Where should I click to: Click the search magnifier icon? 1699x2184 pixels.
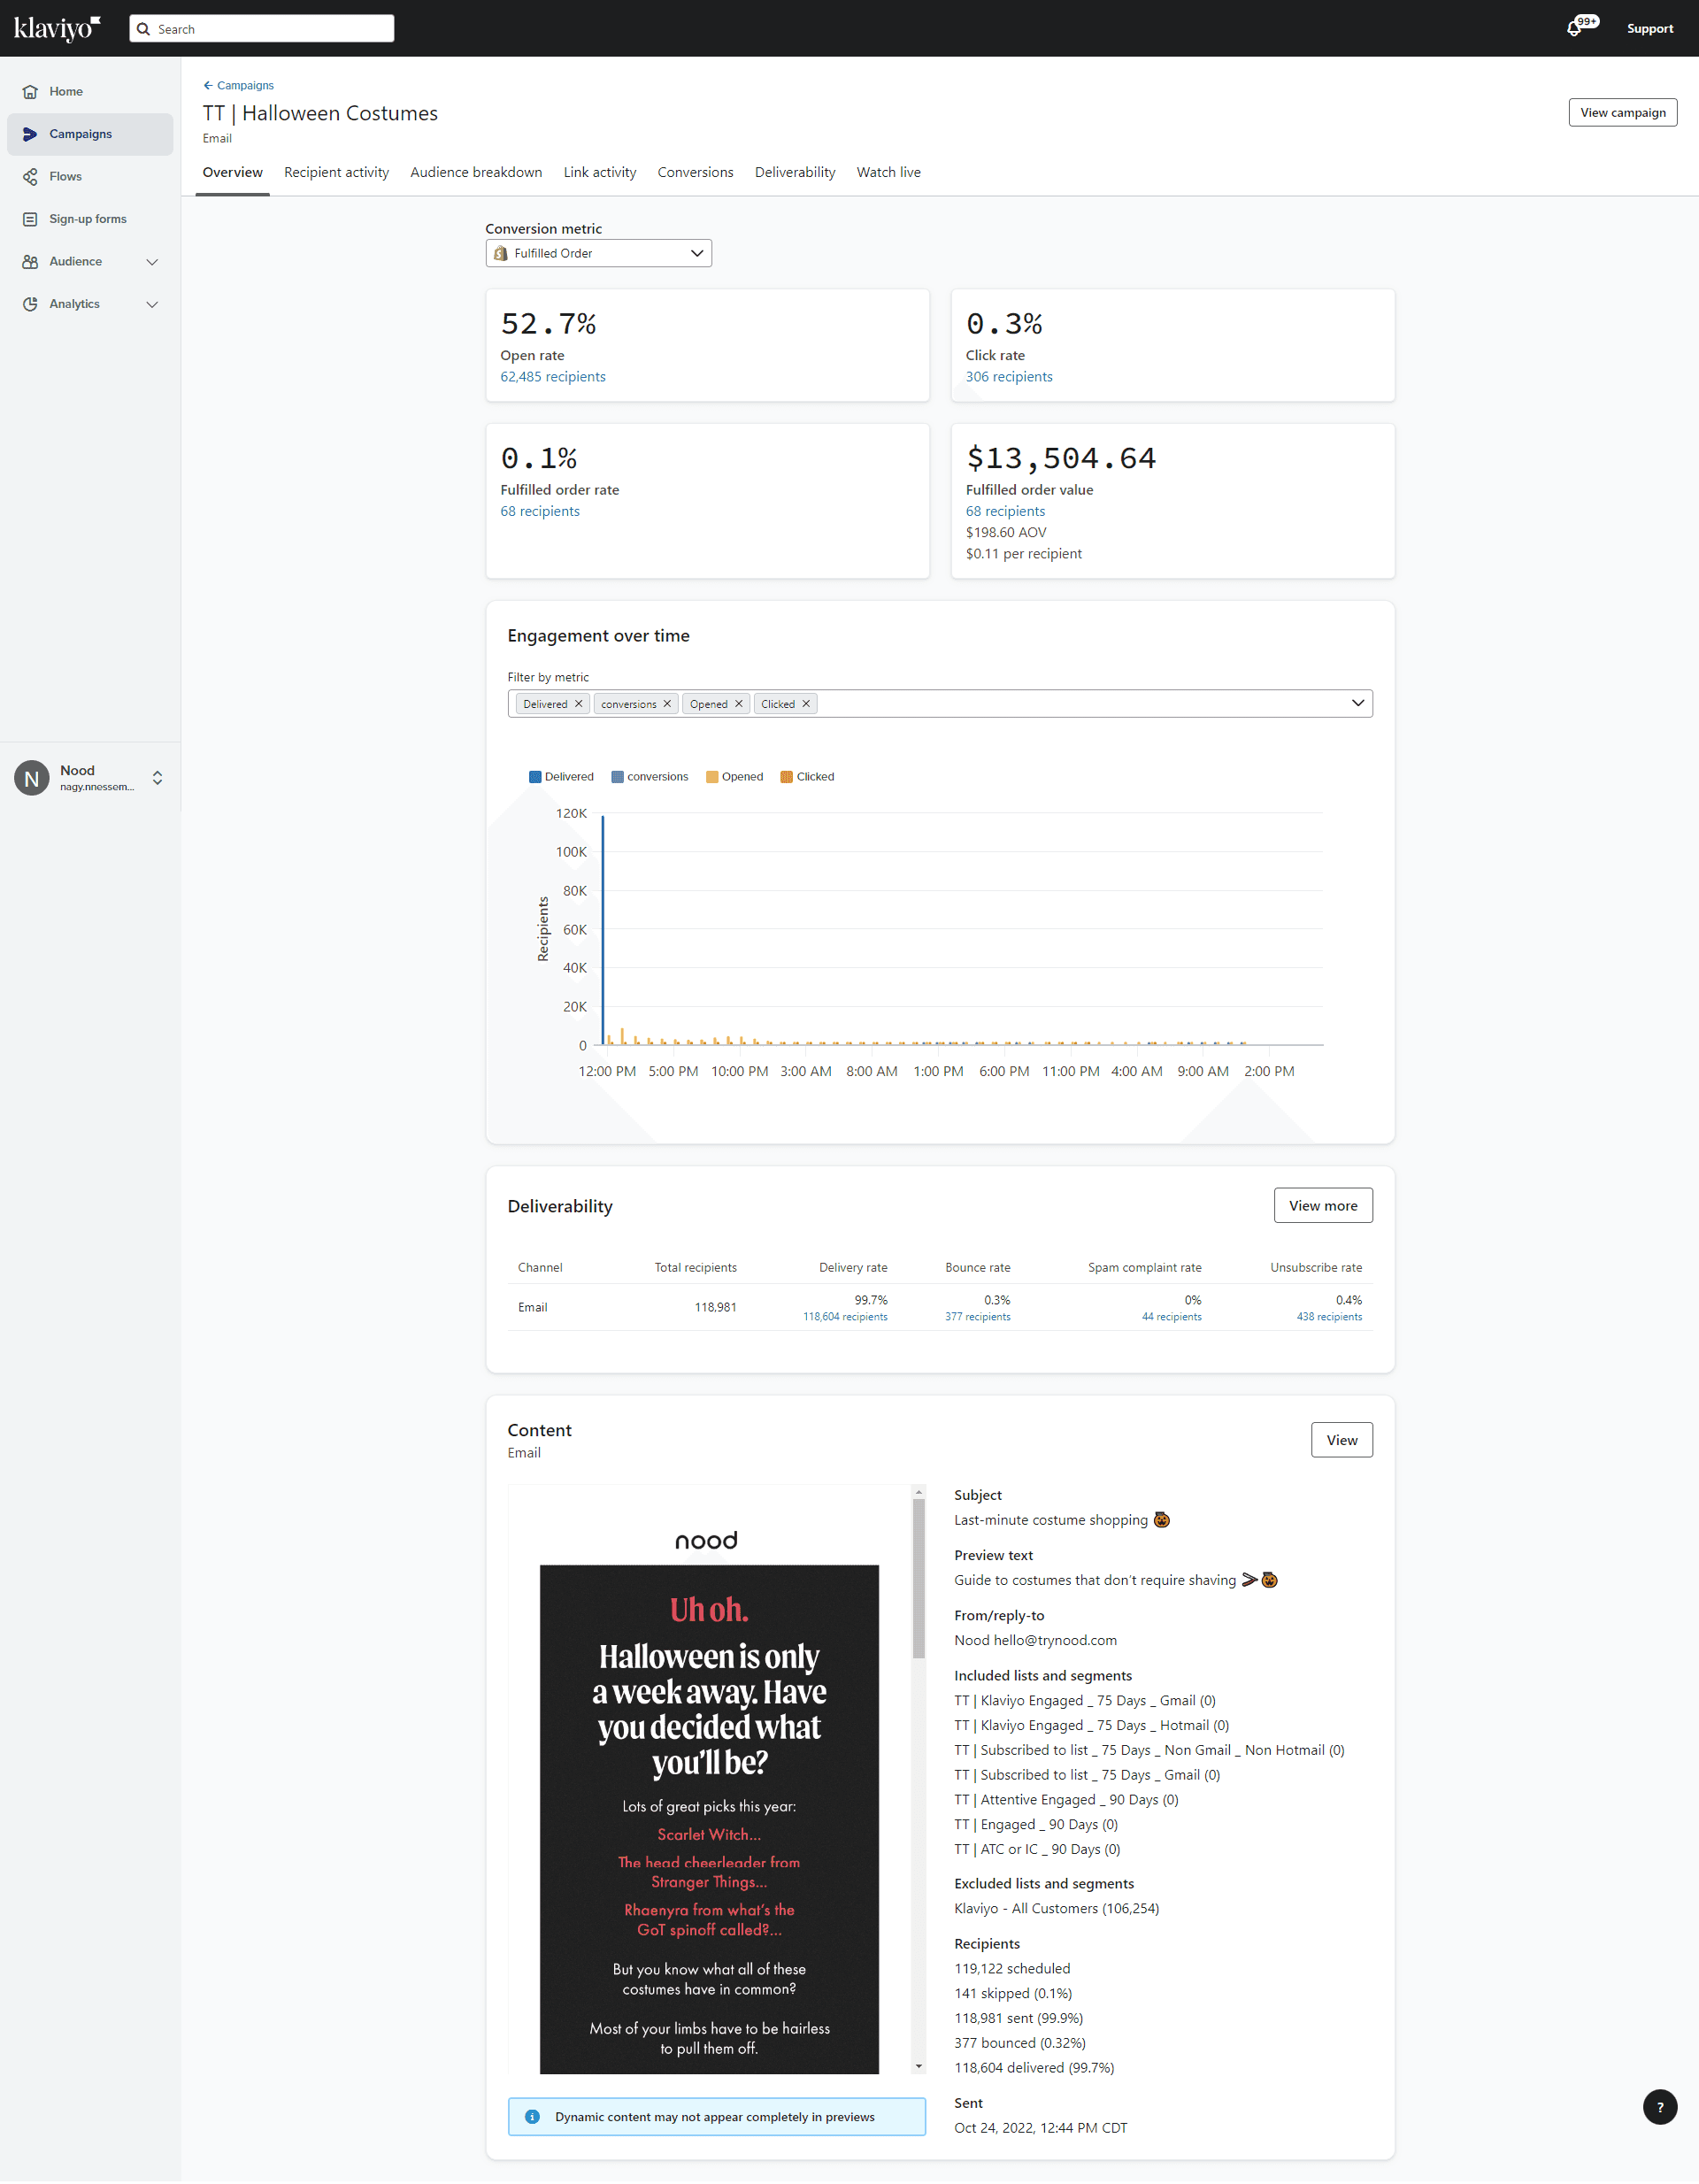coord(144,29)
